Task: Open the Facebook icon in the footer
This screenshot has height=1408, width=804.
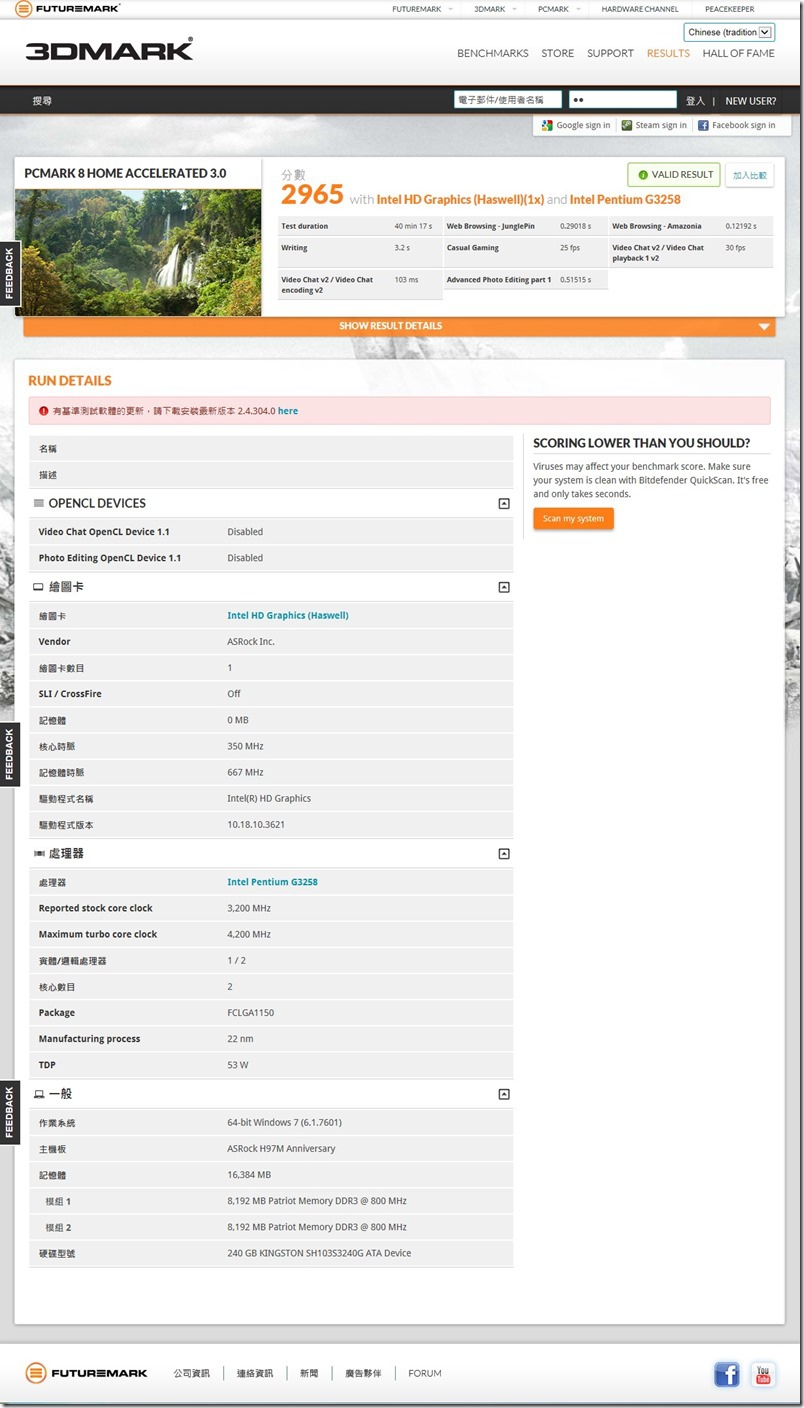Action: point(727,1374)
